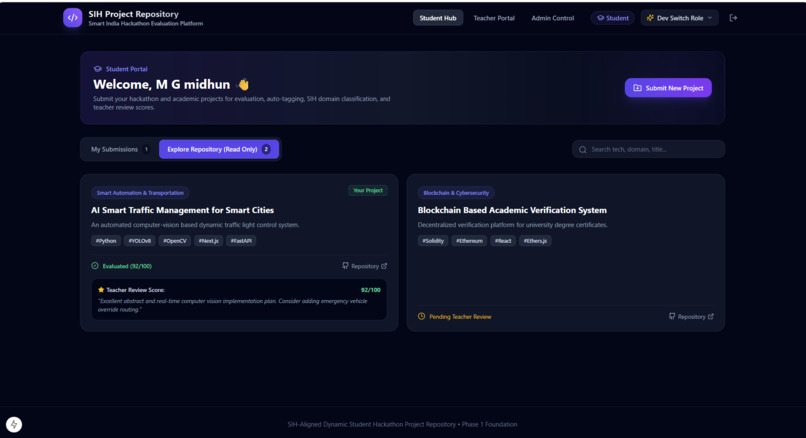Click the Blockchain & Cybersecurity tag
This screenshot has height=438, width=806.
(x=456, y=193)
